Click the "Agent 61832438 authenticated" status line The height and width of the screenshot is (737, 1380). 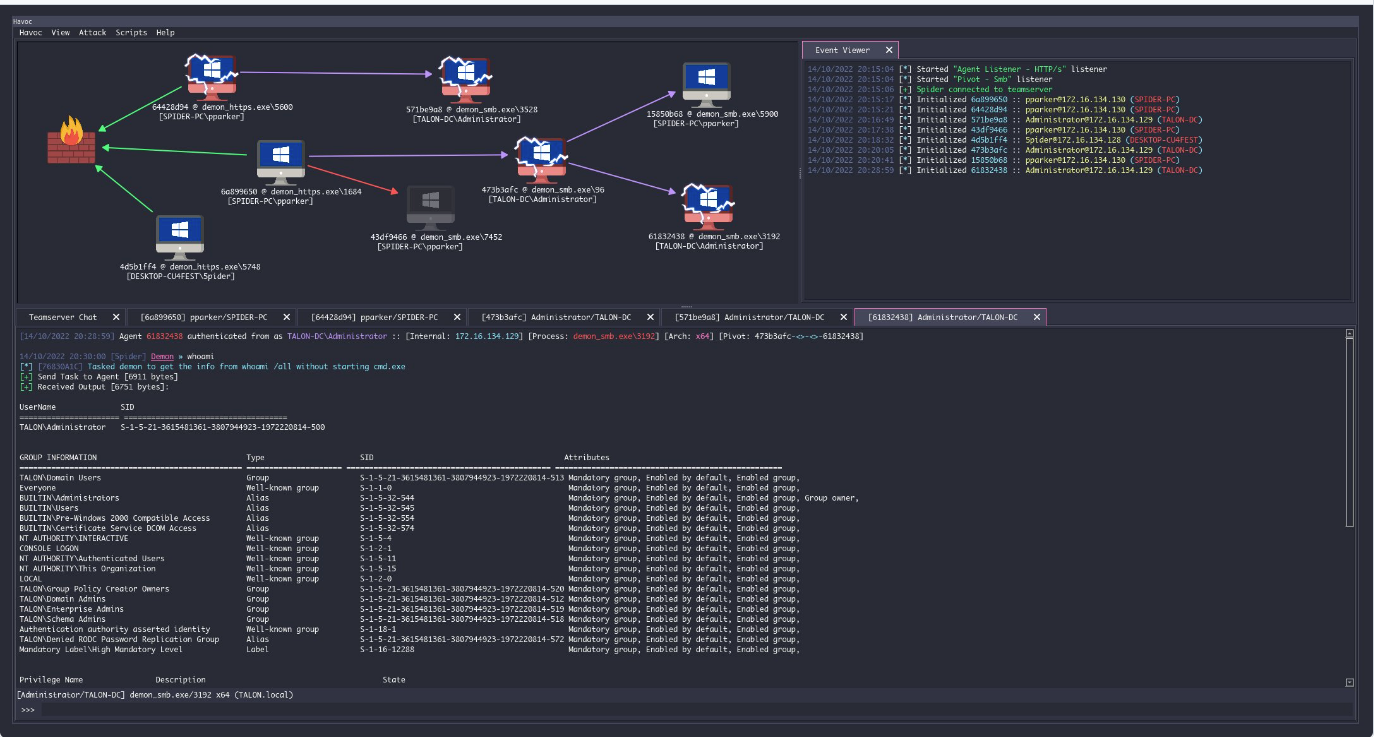point(441,336)
